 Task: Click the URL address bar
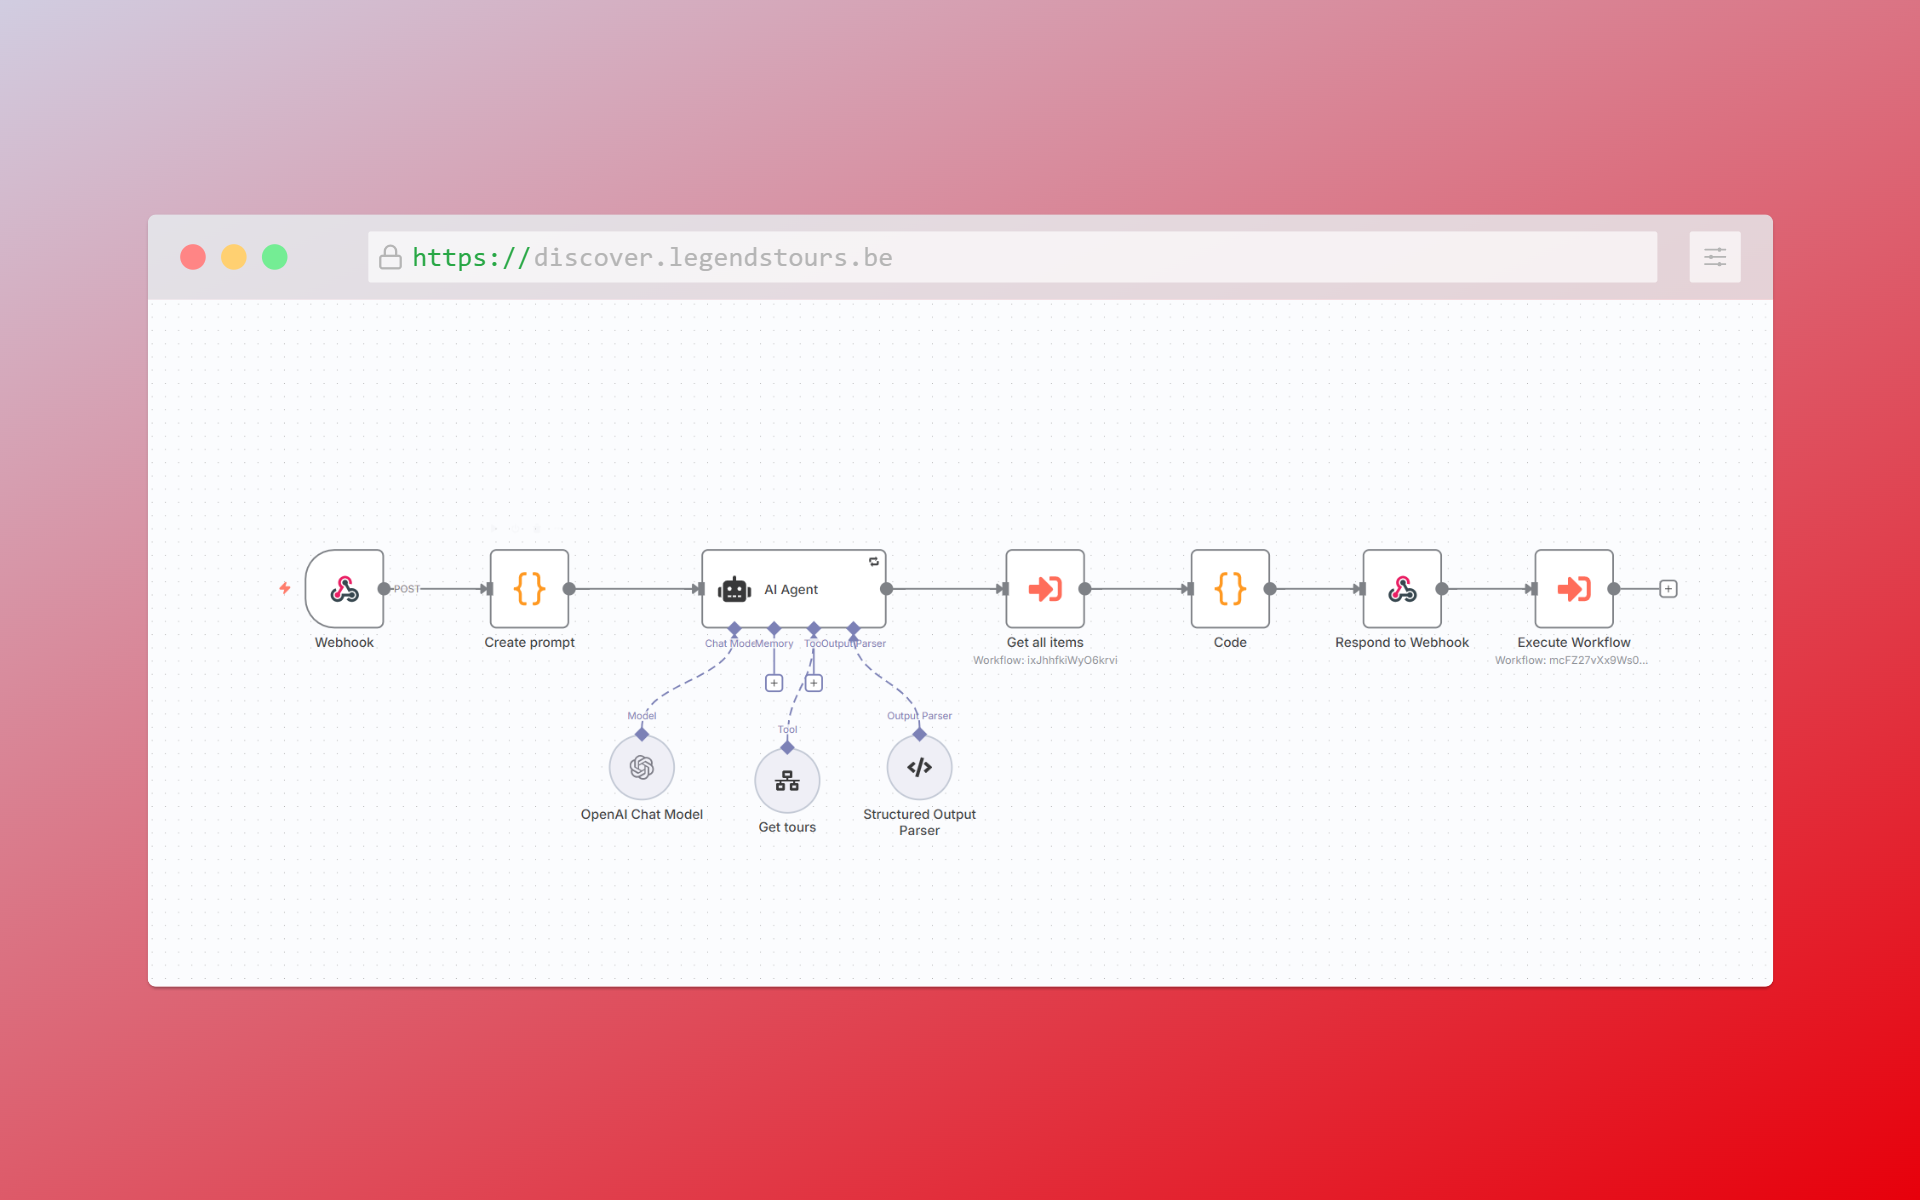click(x=1010, y=257)
